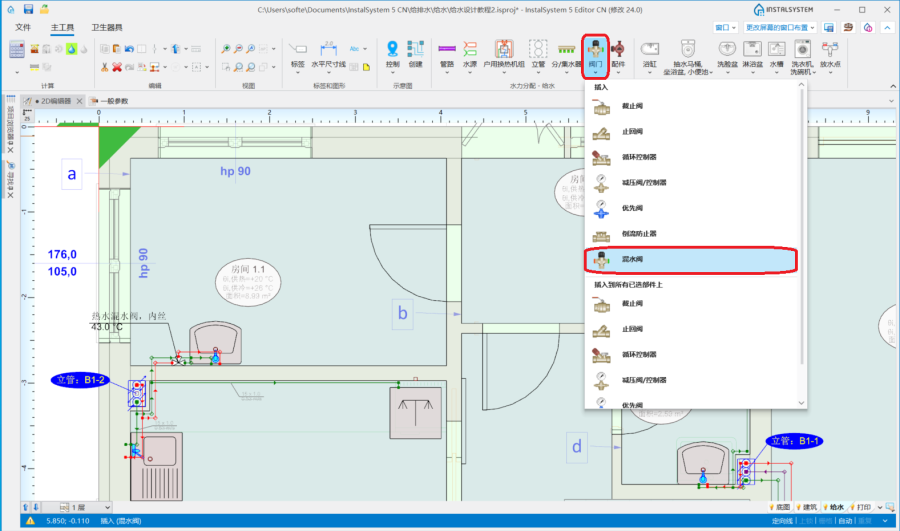Expand the layer visibility options arrow
Screen dimensions: 900x531
pos(879,507)
